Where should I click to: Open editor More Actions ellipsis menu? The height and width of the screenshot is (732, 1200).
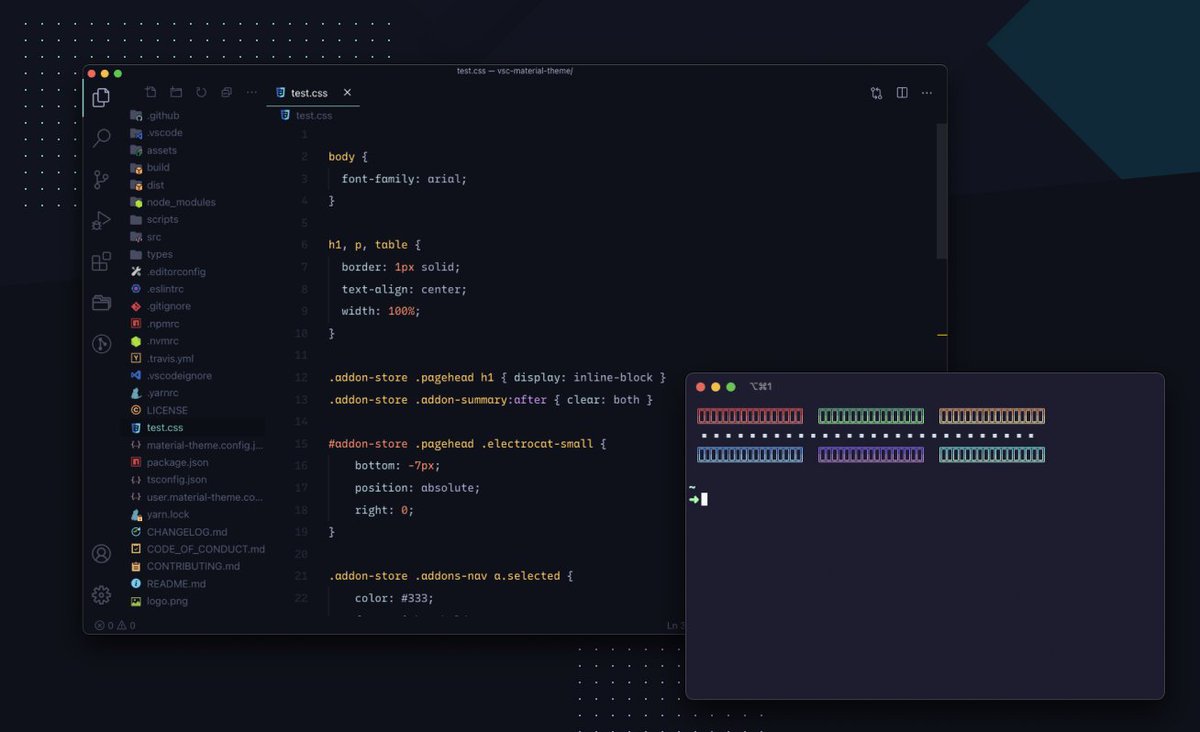(927, 93)
